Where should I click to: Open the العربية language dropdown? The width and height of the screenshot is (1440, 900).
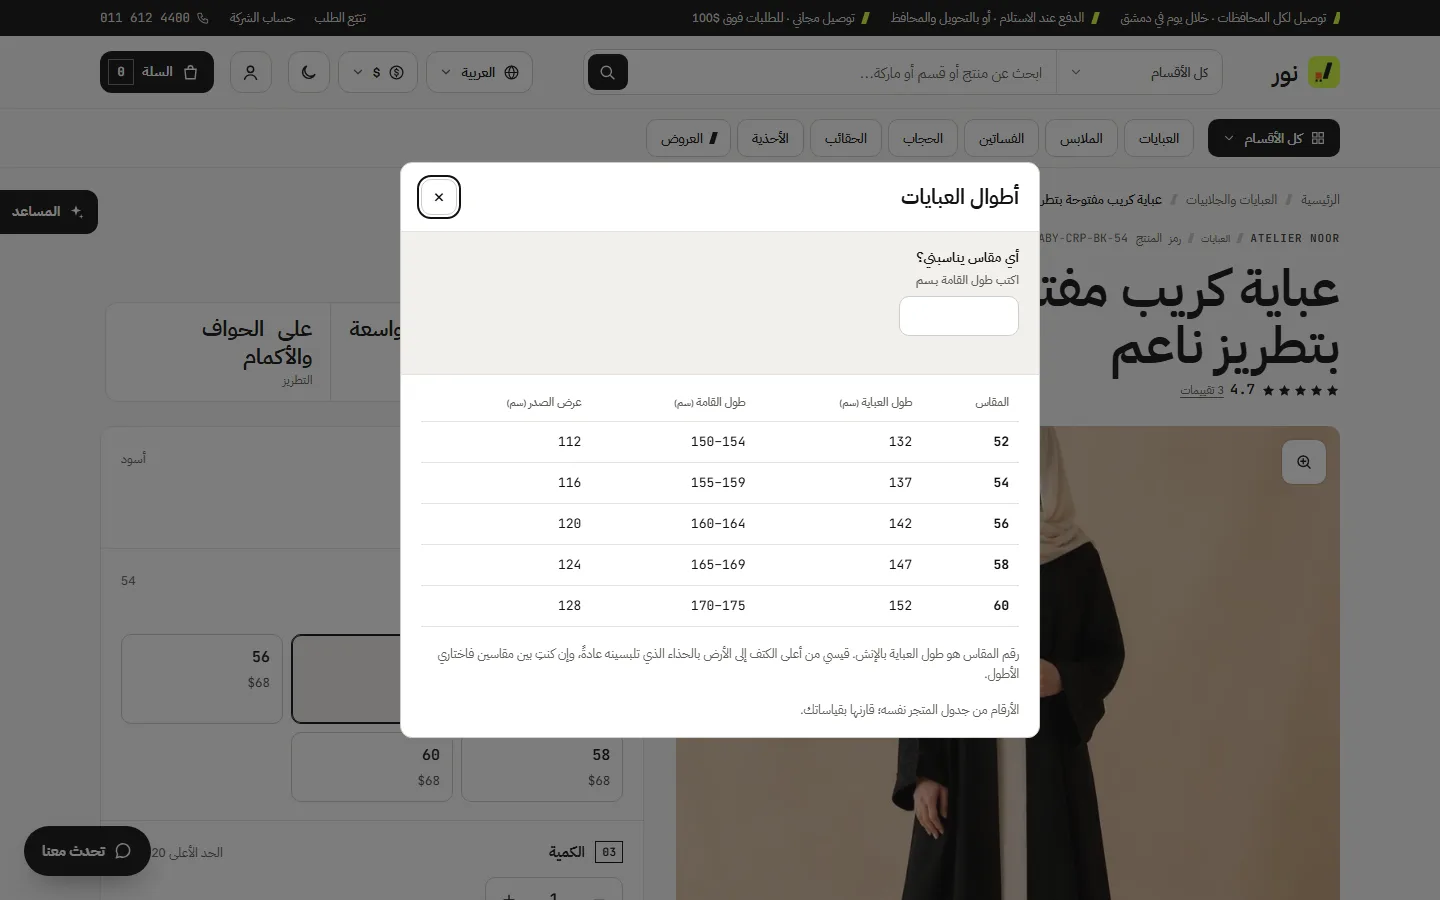pyautogui.click(x=480, y=72)
